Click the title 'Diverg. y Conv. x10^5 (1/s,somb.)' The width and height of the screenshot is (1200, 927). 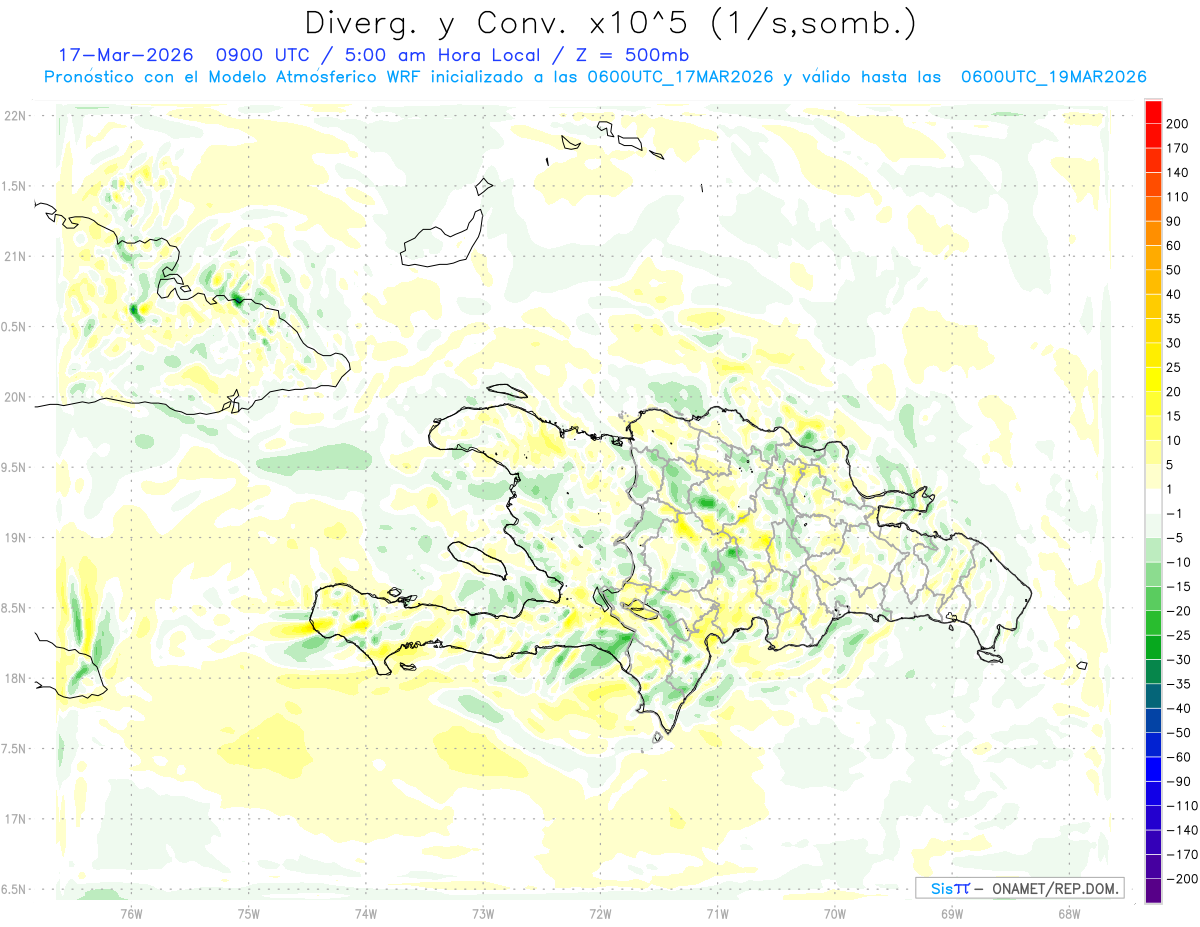click(610, 23)
